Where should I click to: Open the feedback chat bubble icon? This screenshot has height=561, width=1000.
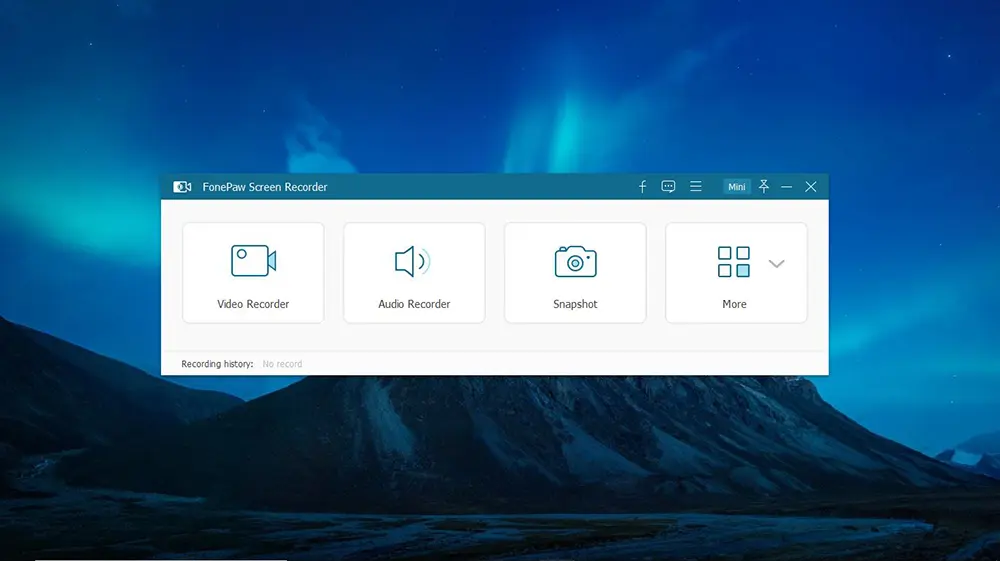pyautogui.click(x=668, y=187)
